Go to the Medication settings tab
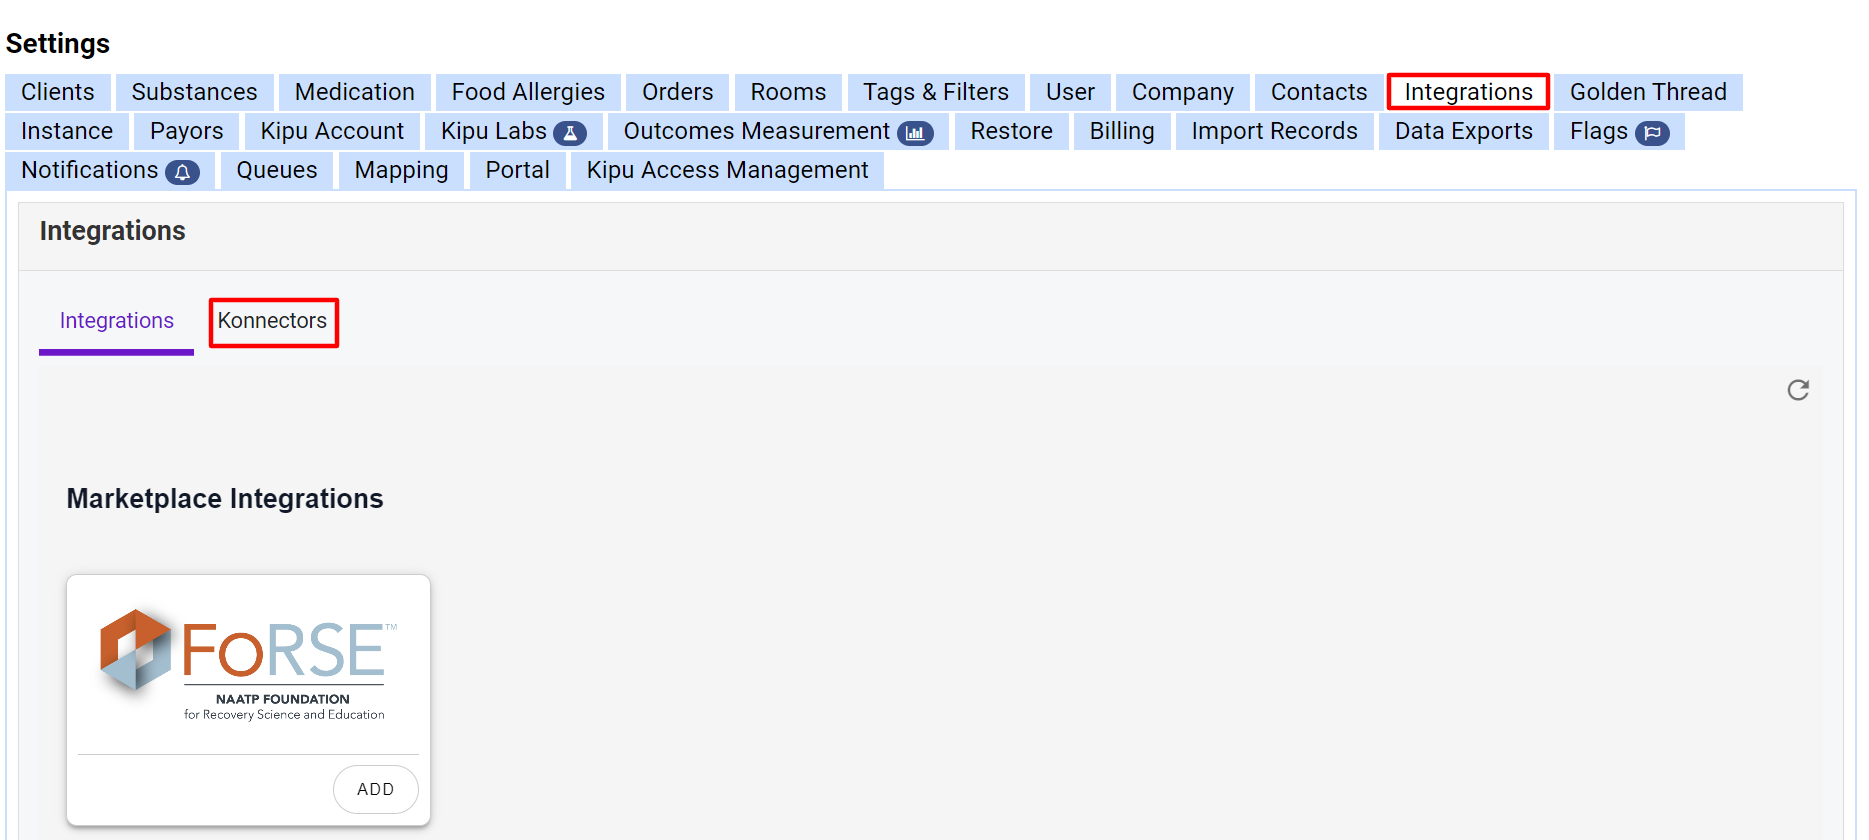The width and height of the screenshot is (1869, 840). click(x=354, y=92)
